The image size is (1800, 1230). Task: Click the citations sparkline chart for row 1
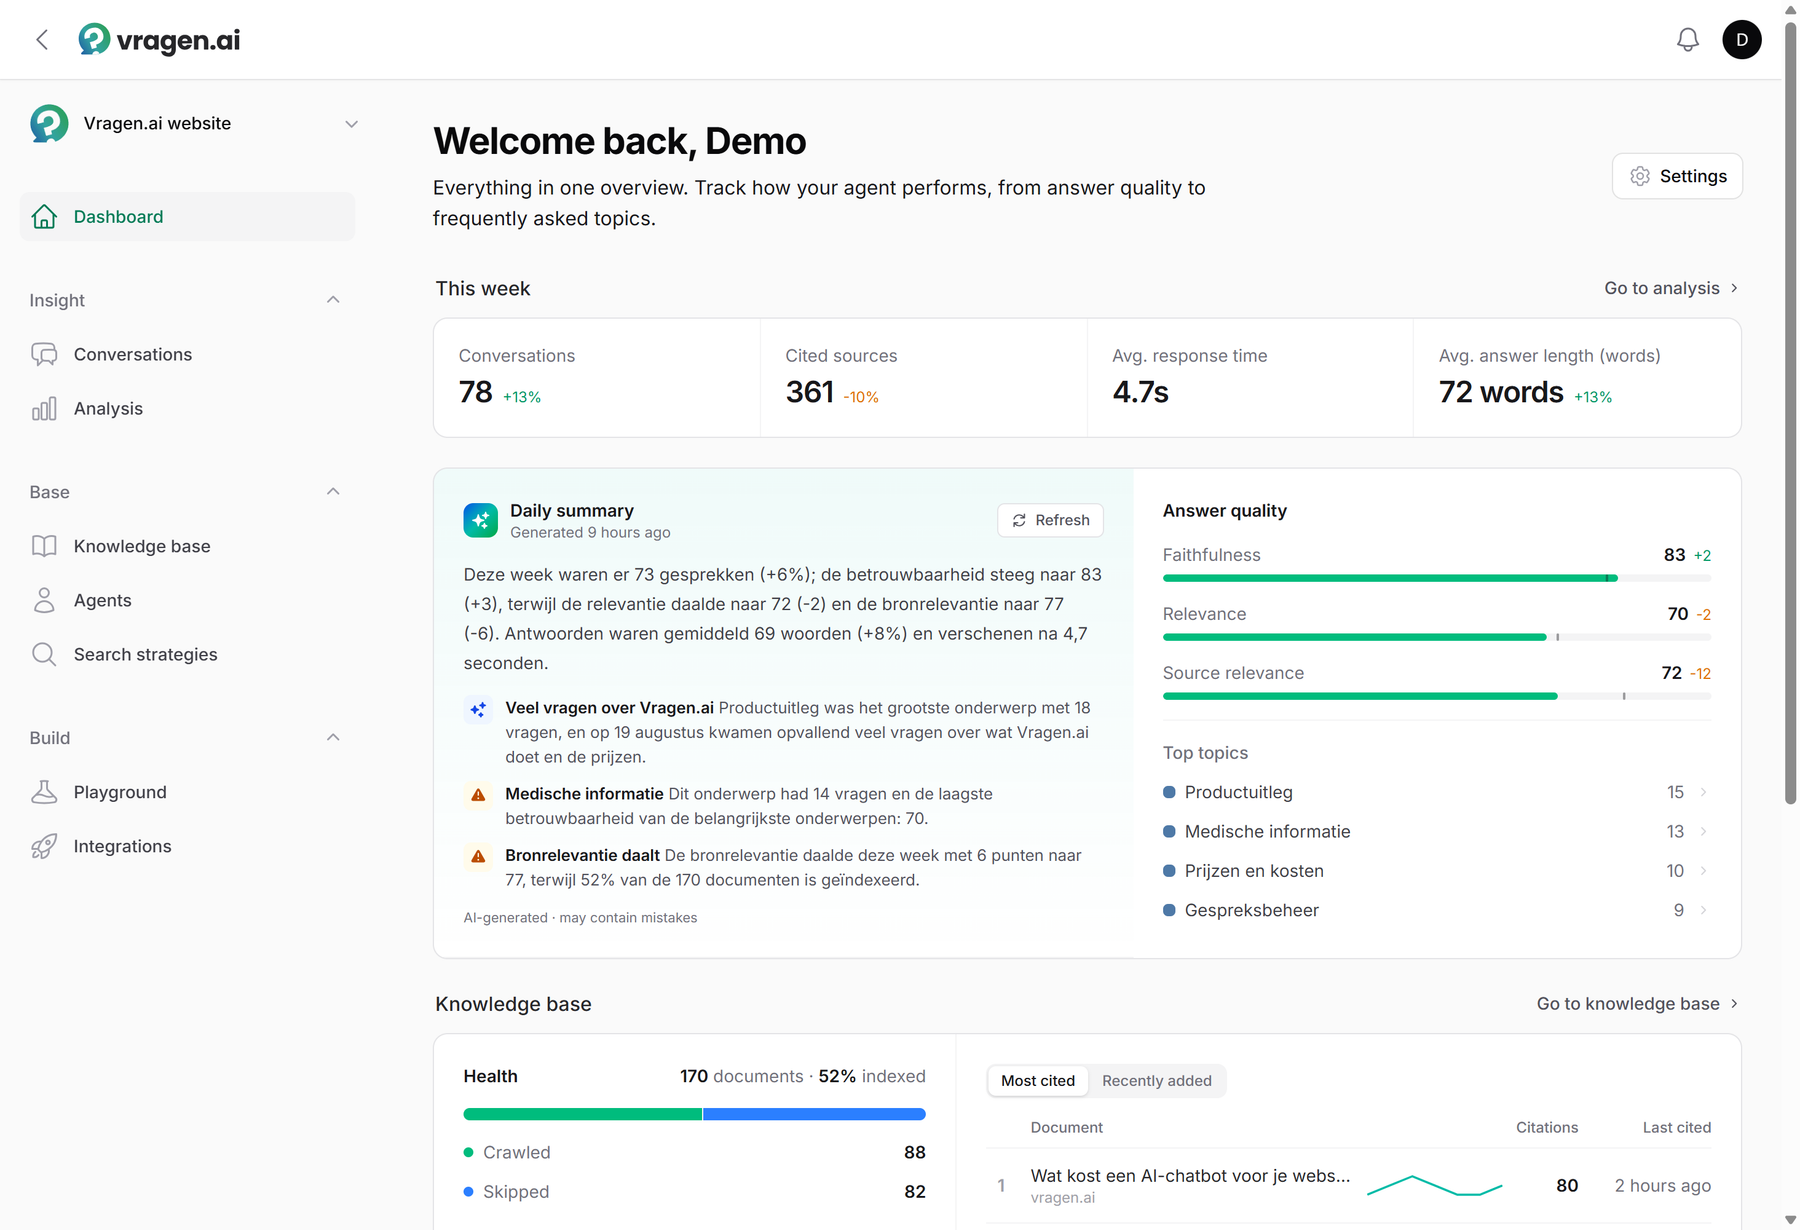point(1434,1186)
